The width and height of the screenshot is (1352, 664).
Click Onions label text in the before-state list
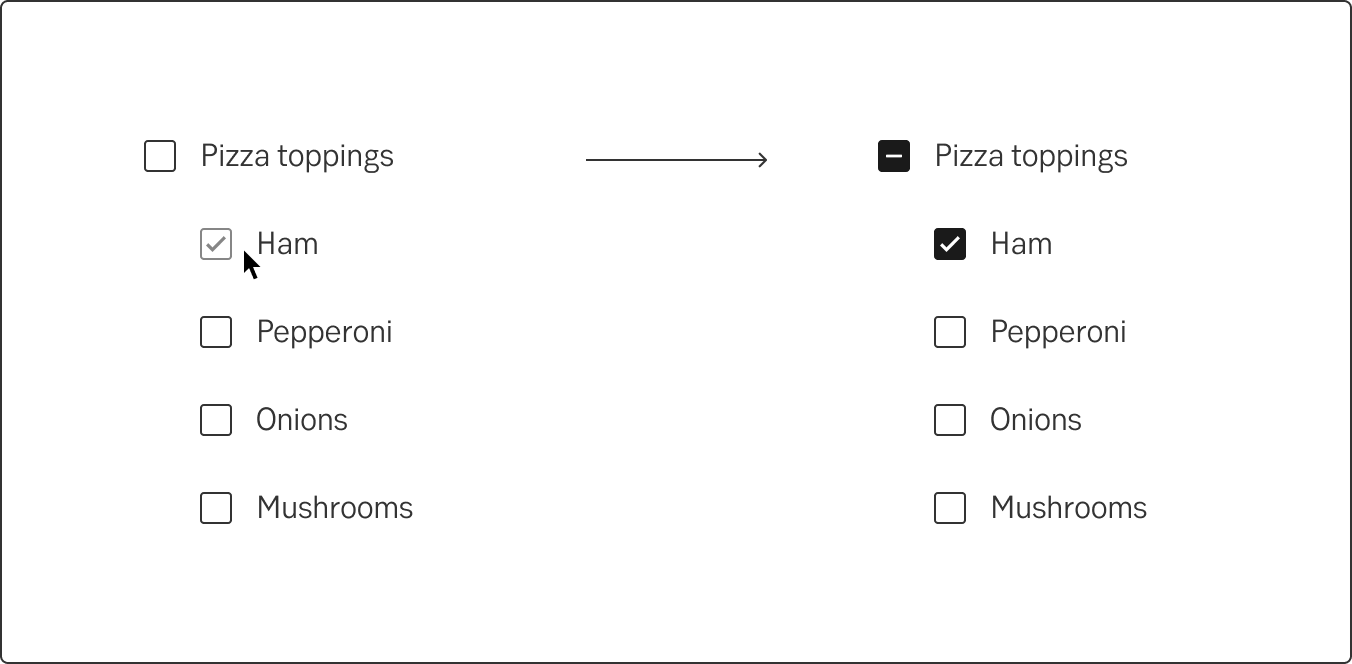click(x=302, y=420)
